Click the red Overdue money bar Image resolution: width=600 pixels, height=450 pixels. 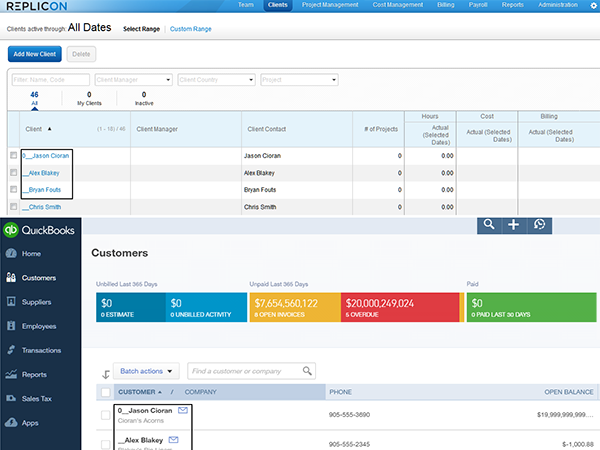[400, 307]
